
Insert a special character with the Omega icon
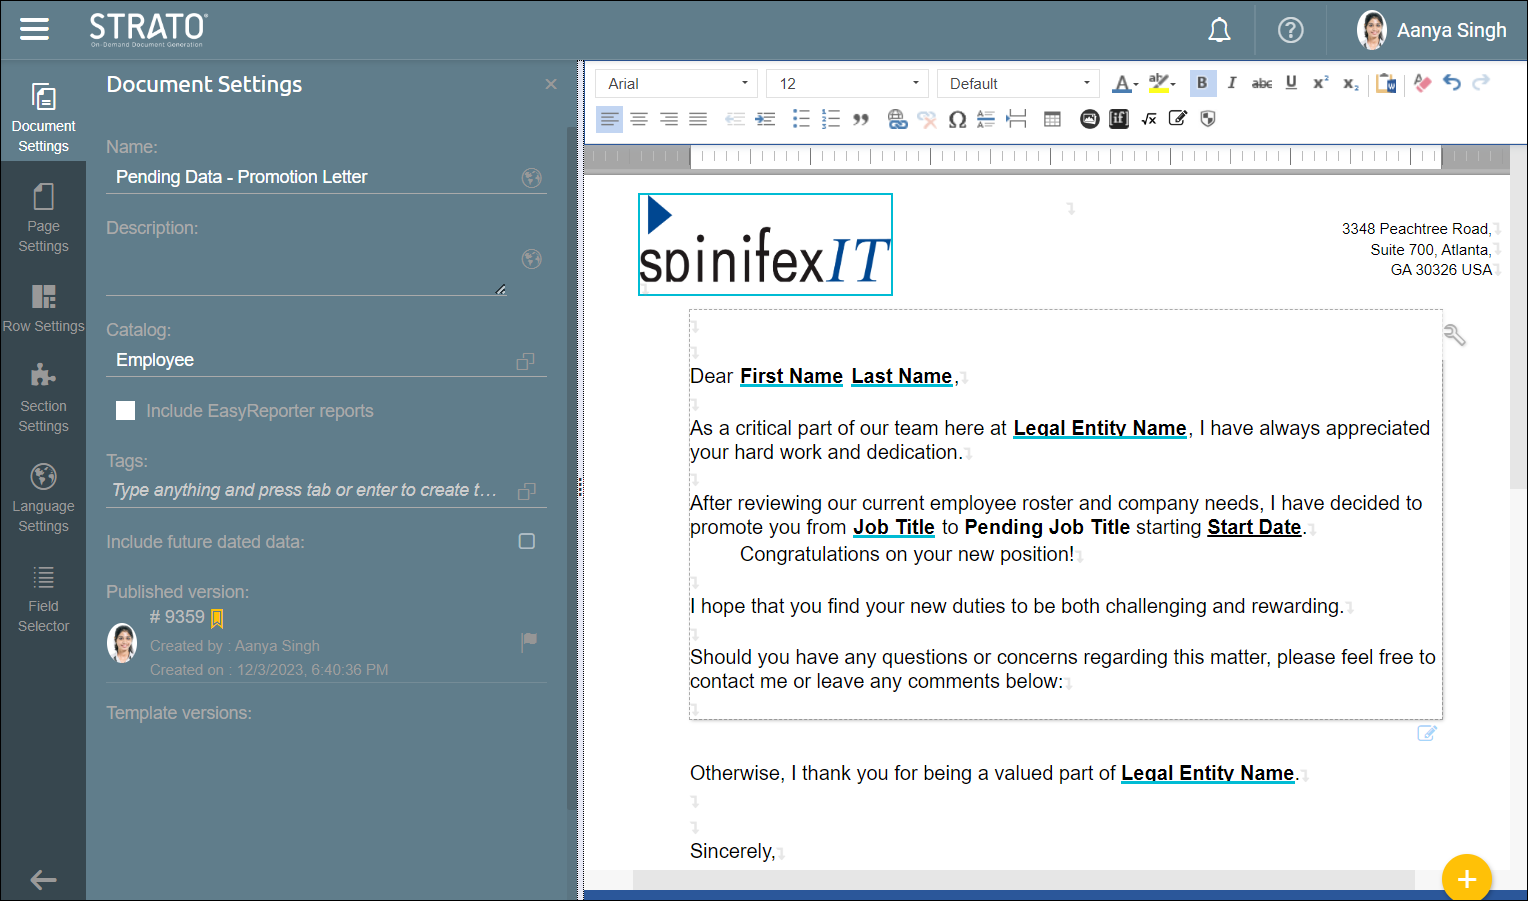[957, 119]
